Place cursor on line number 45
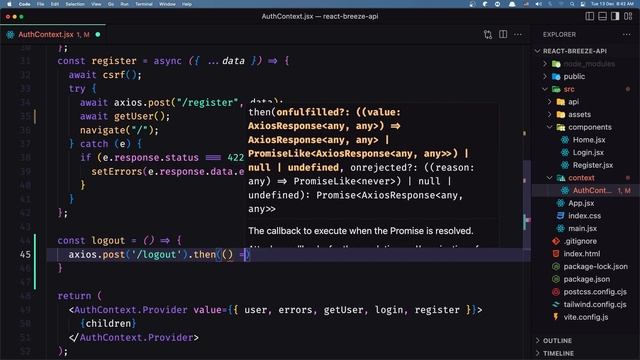This screenshot has height=360, width=640. tap(25, 254)
